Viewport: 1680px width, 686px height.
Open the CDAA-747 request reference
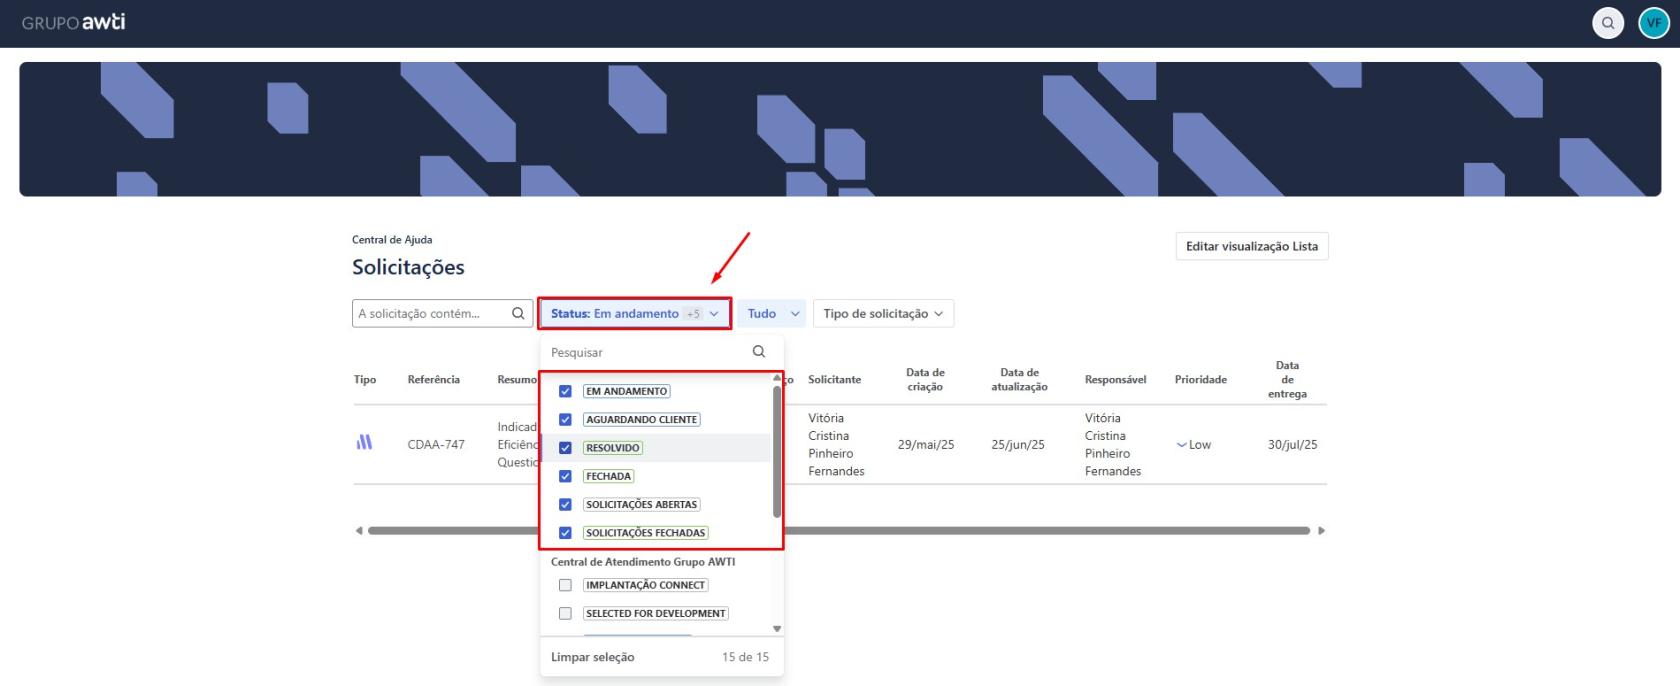coord(436,444)
